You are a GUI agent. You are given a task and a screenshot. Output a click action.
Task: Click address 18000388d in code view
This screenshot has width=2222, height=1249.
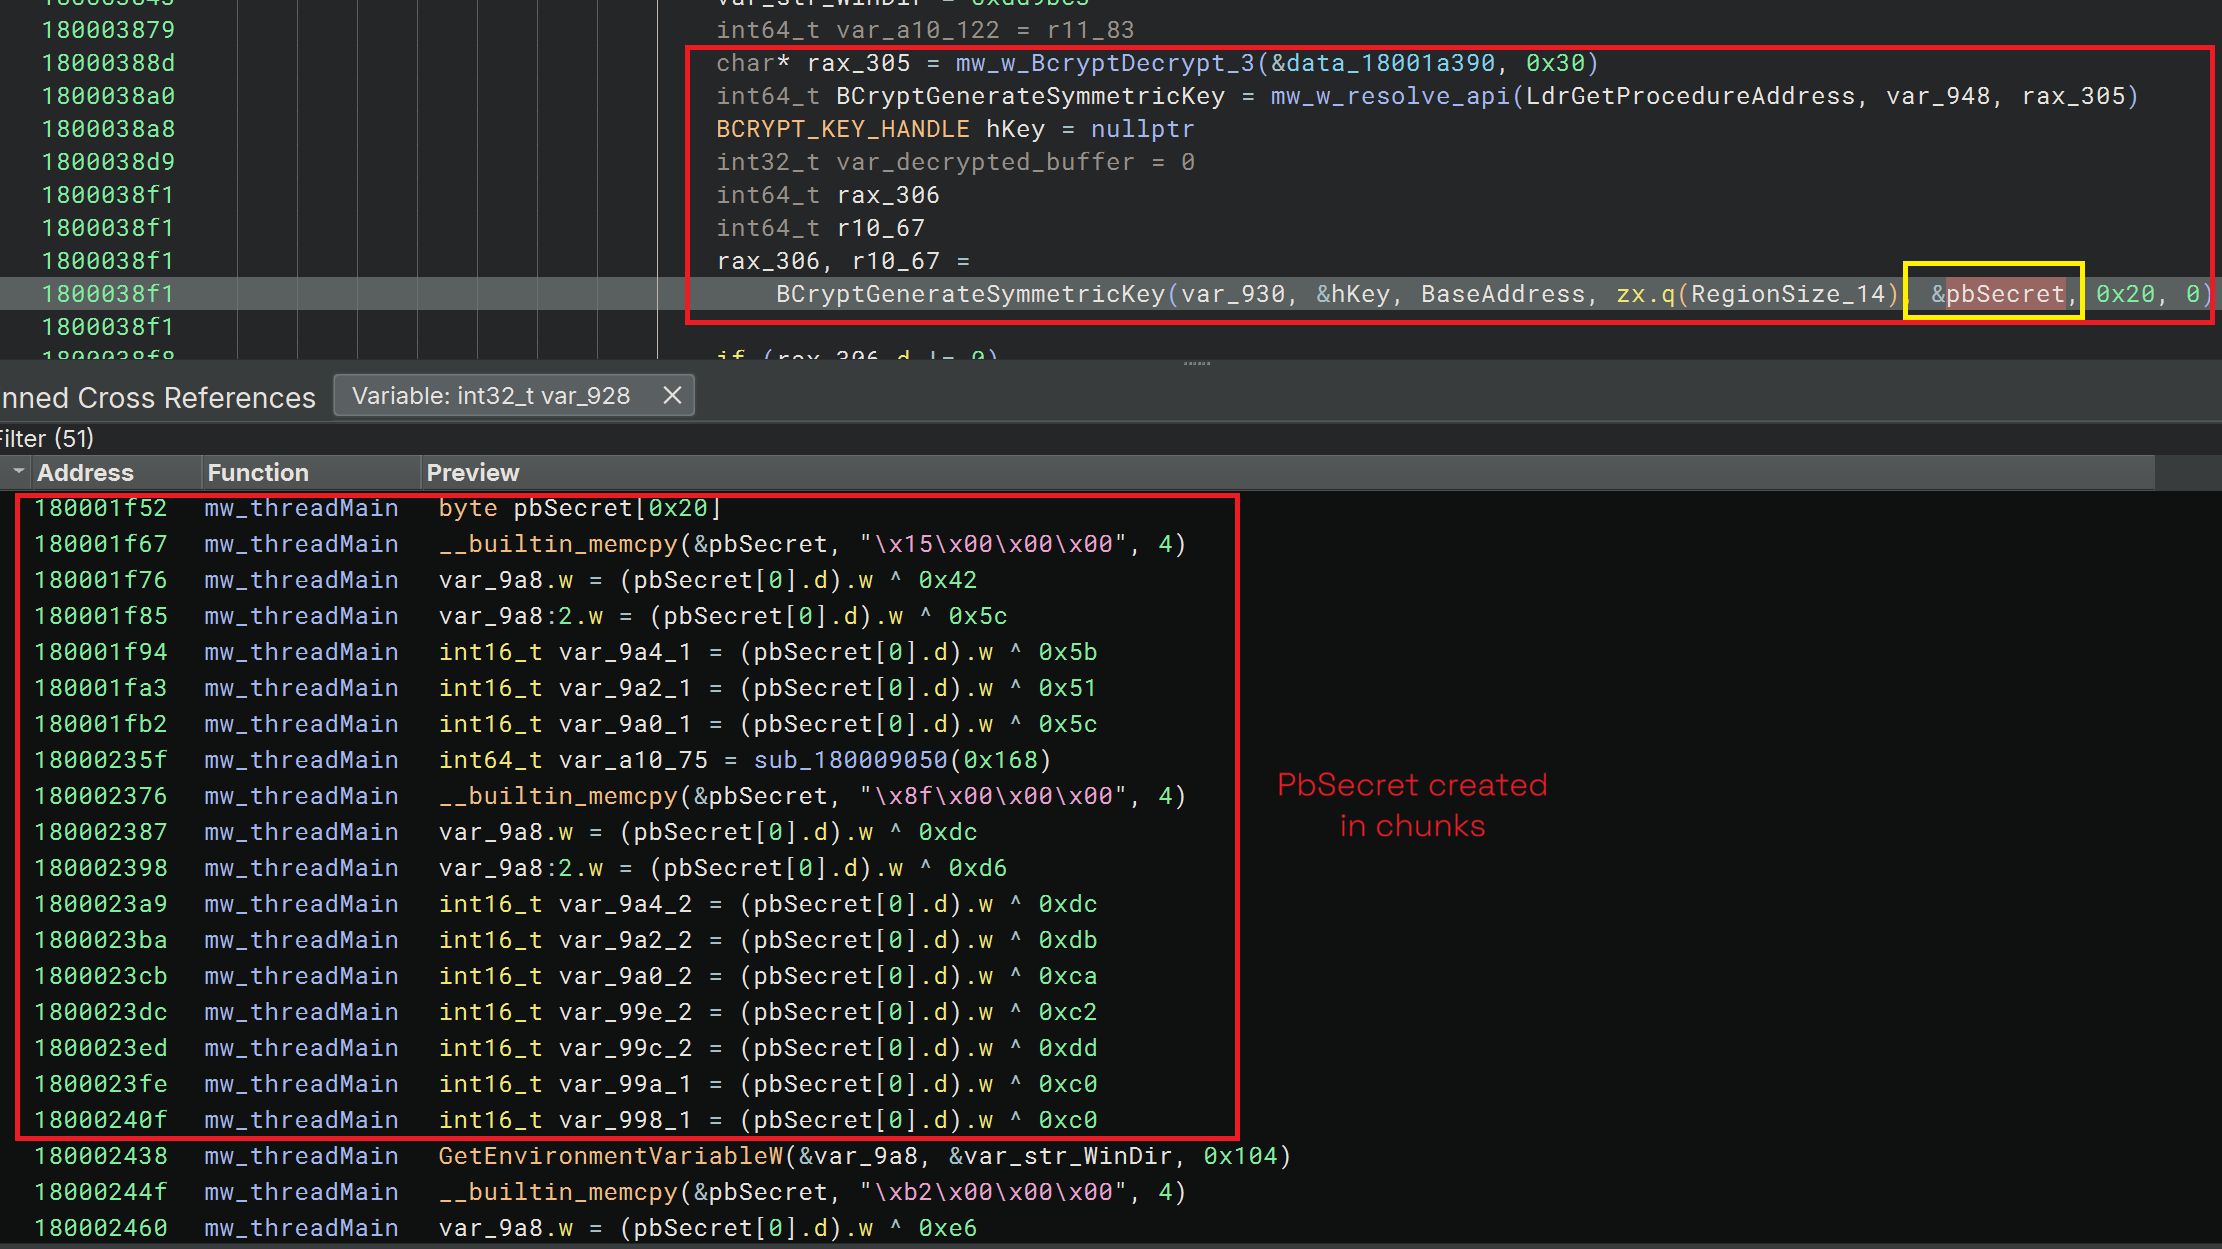108,63
